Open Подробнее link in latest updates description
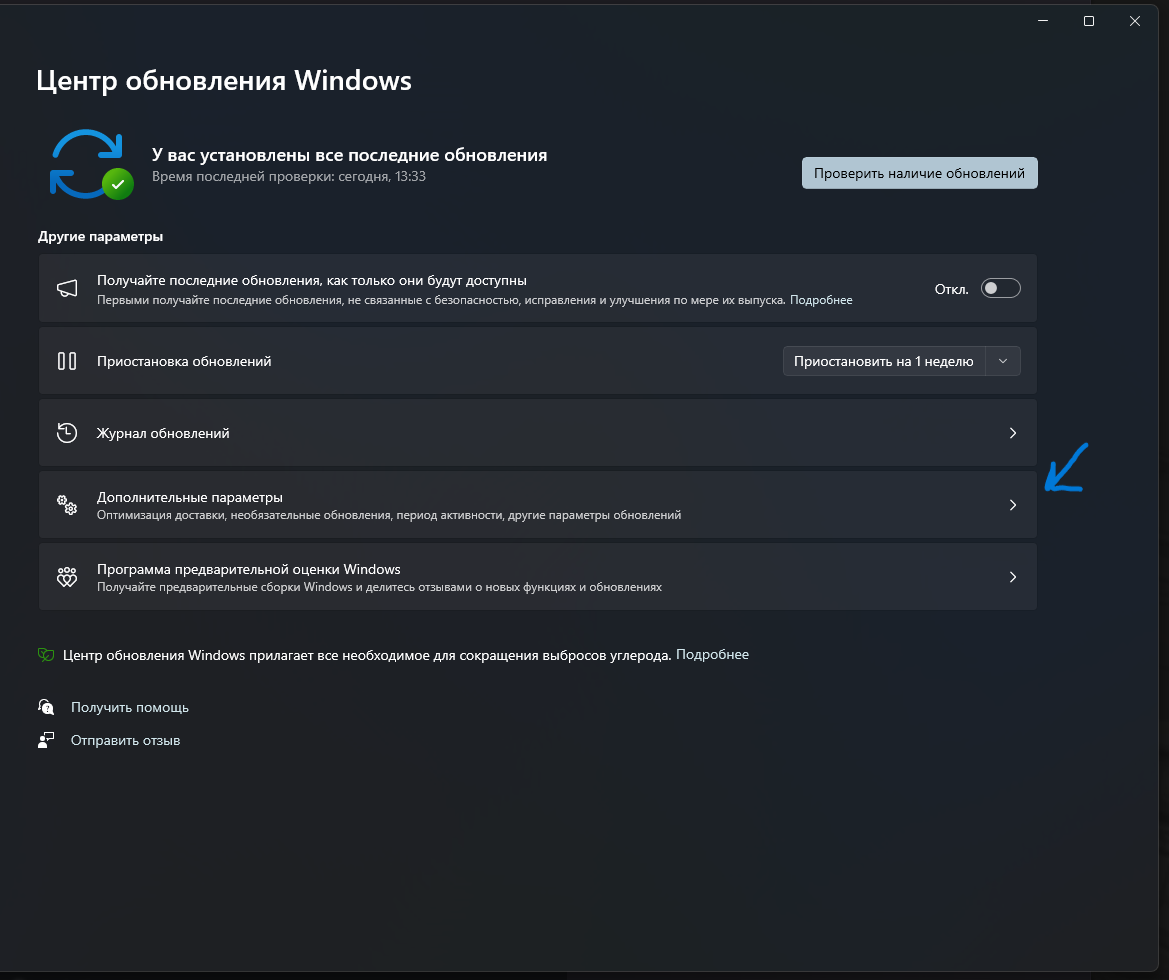This screenshot has height=980, width=1169. [821, 300]
